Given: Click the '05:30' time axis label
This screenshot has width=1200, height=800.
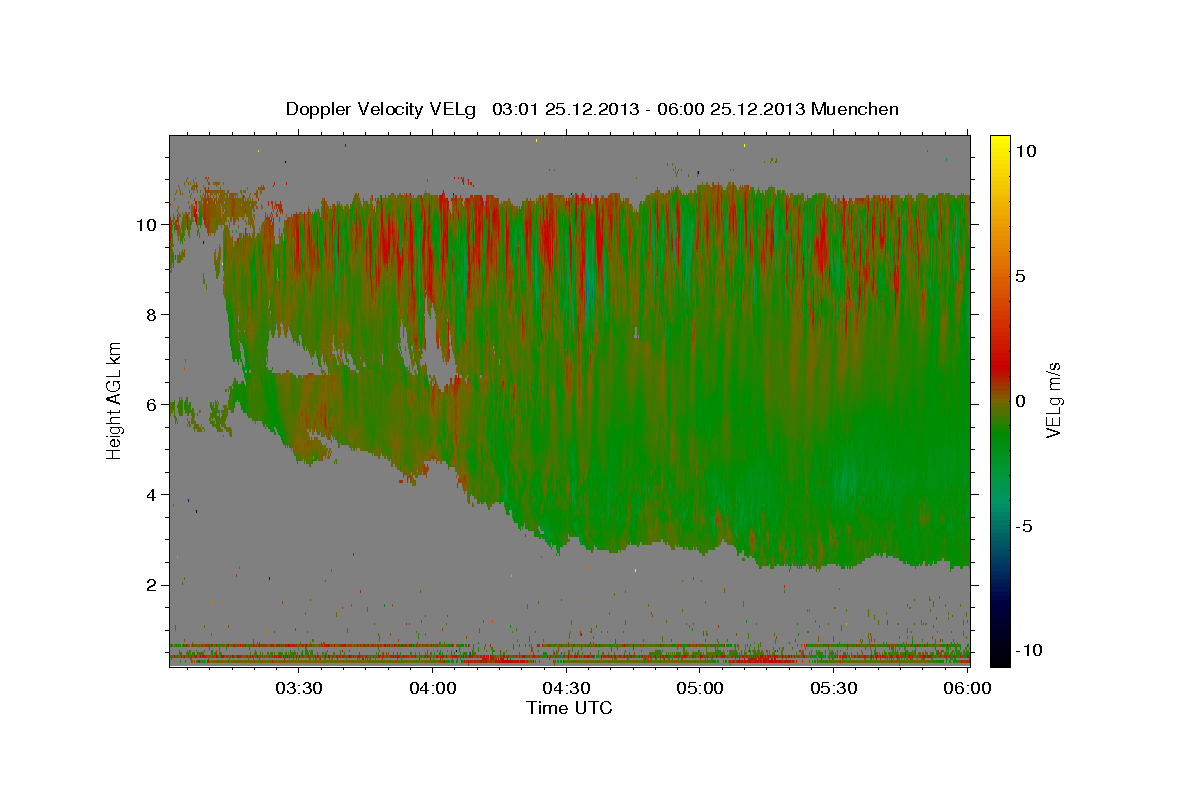Looking at the screenshot, I should (834, 688).
